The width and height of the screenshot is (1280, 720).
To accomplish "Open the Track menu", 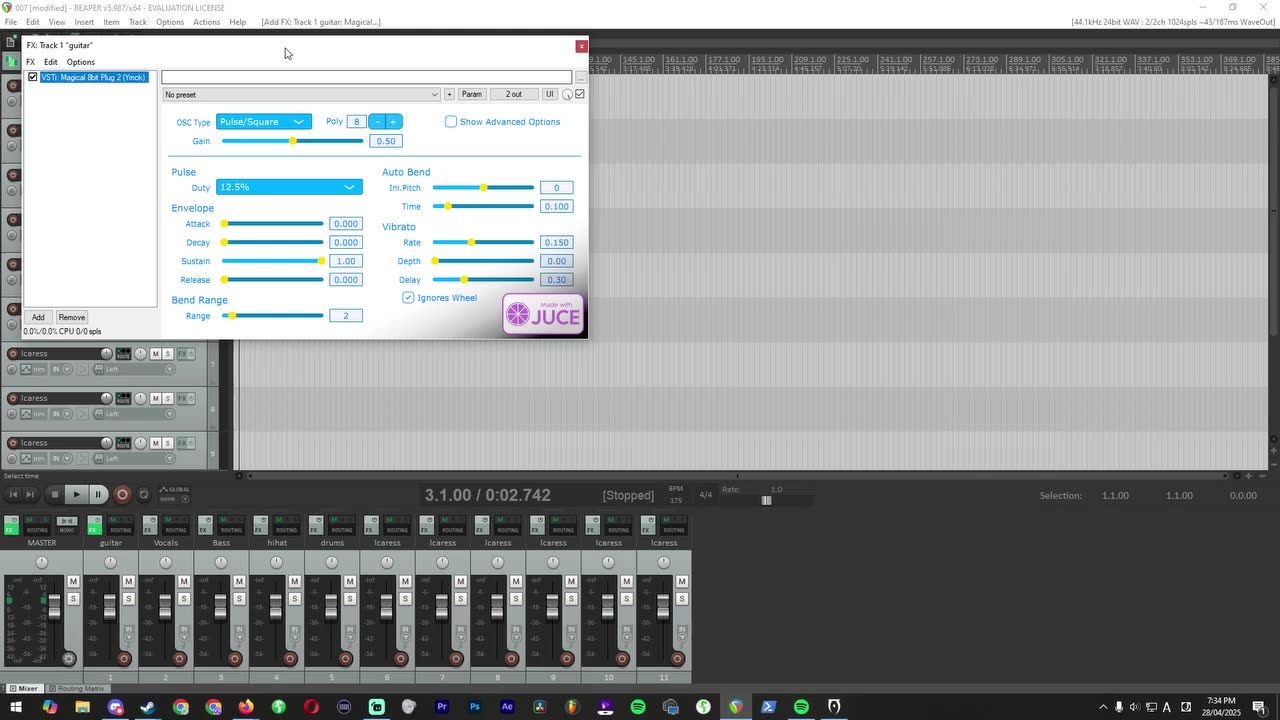I will pos(138,22).
